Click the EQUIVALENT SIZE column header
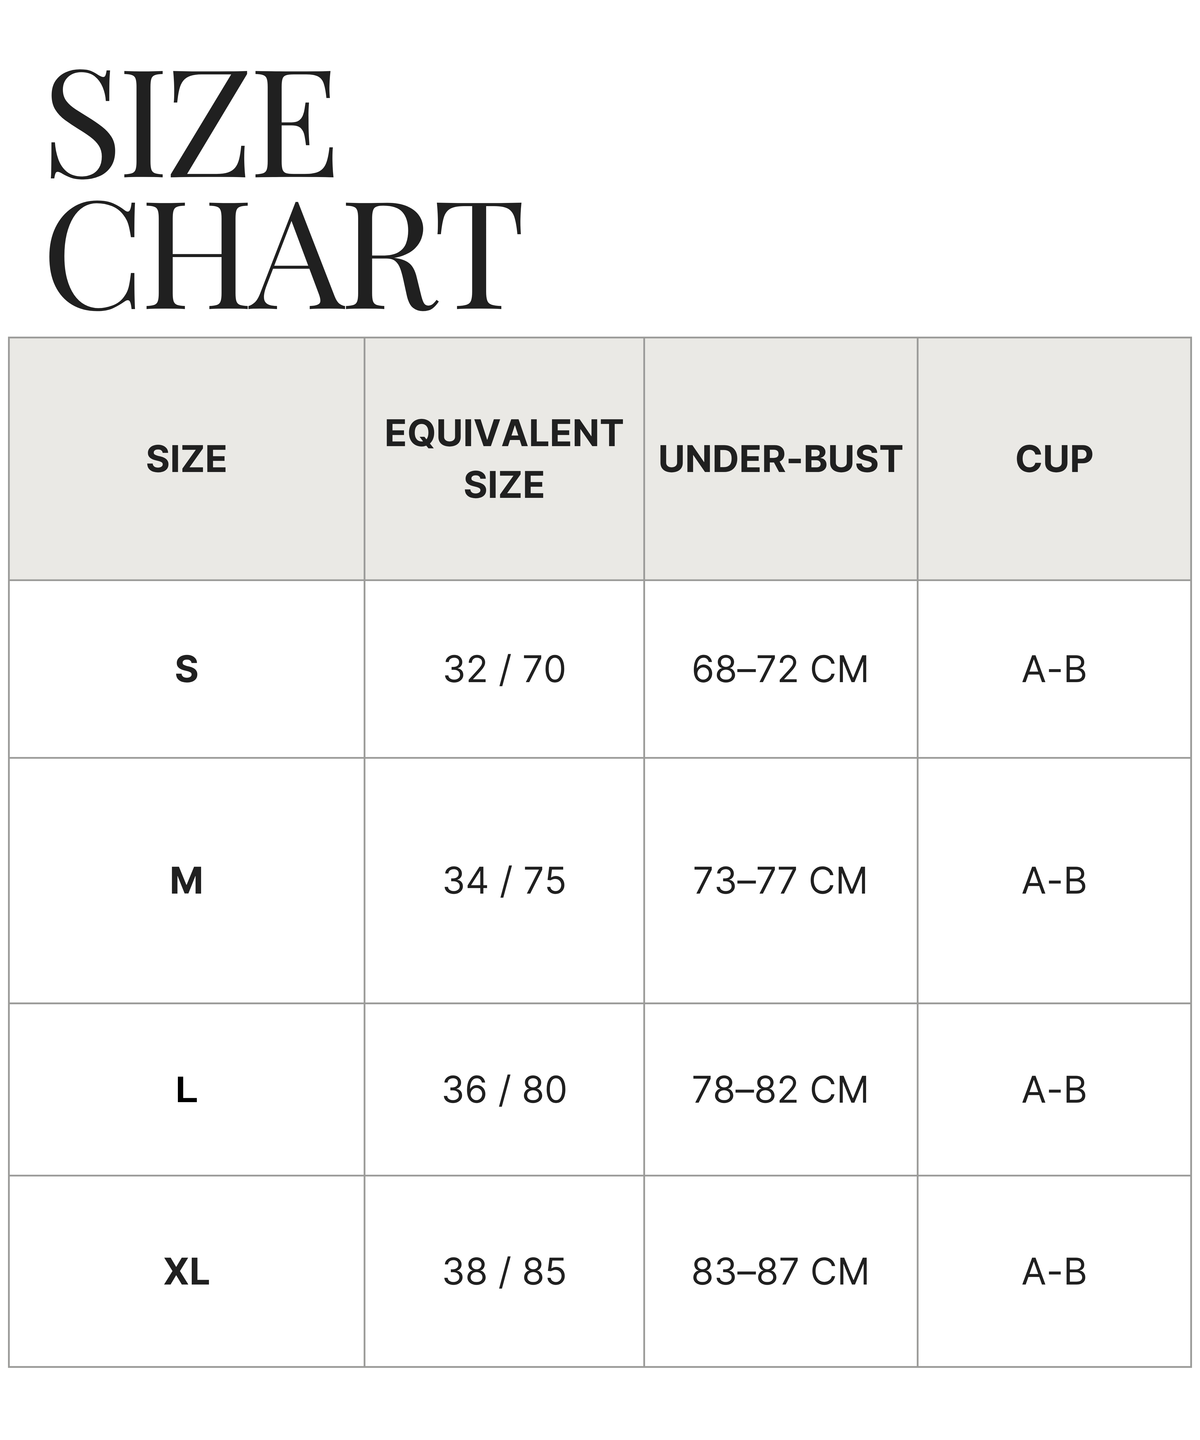 (504, 459)
